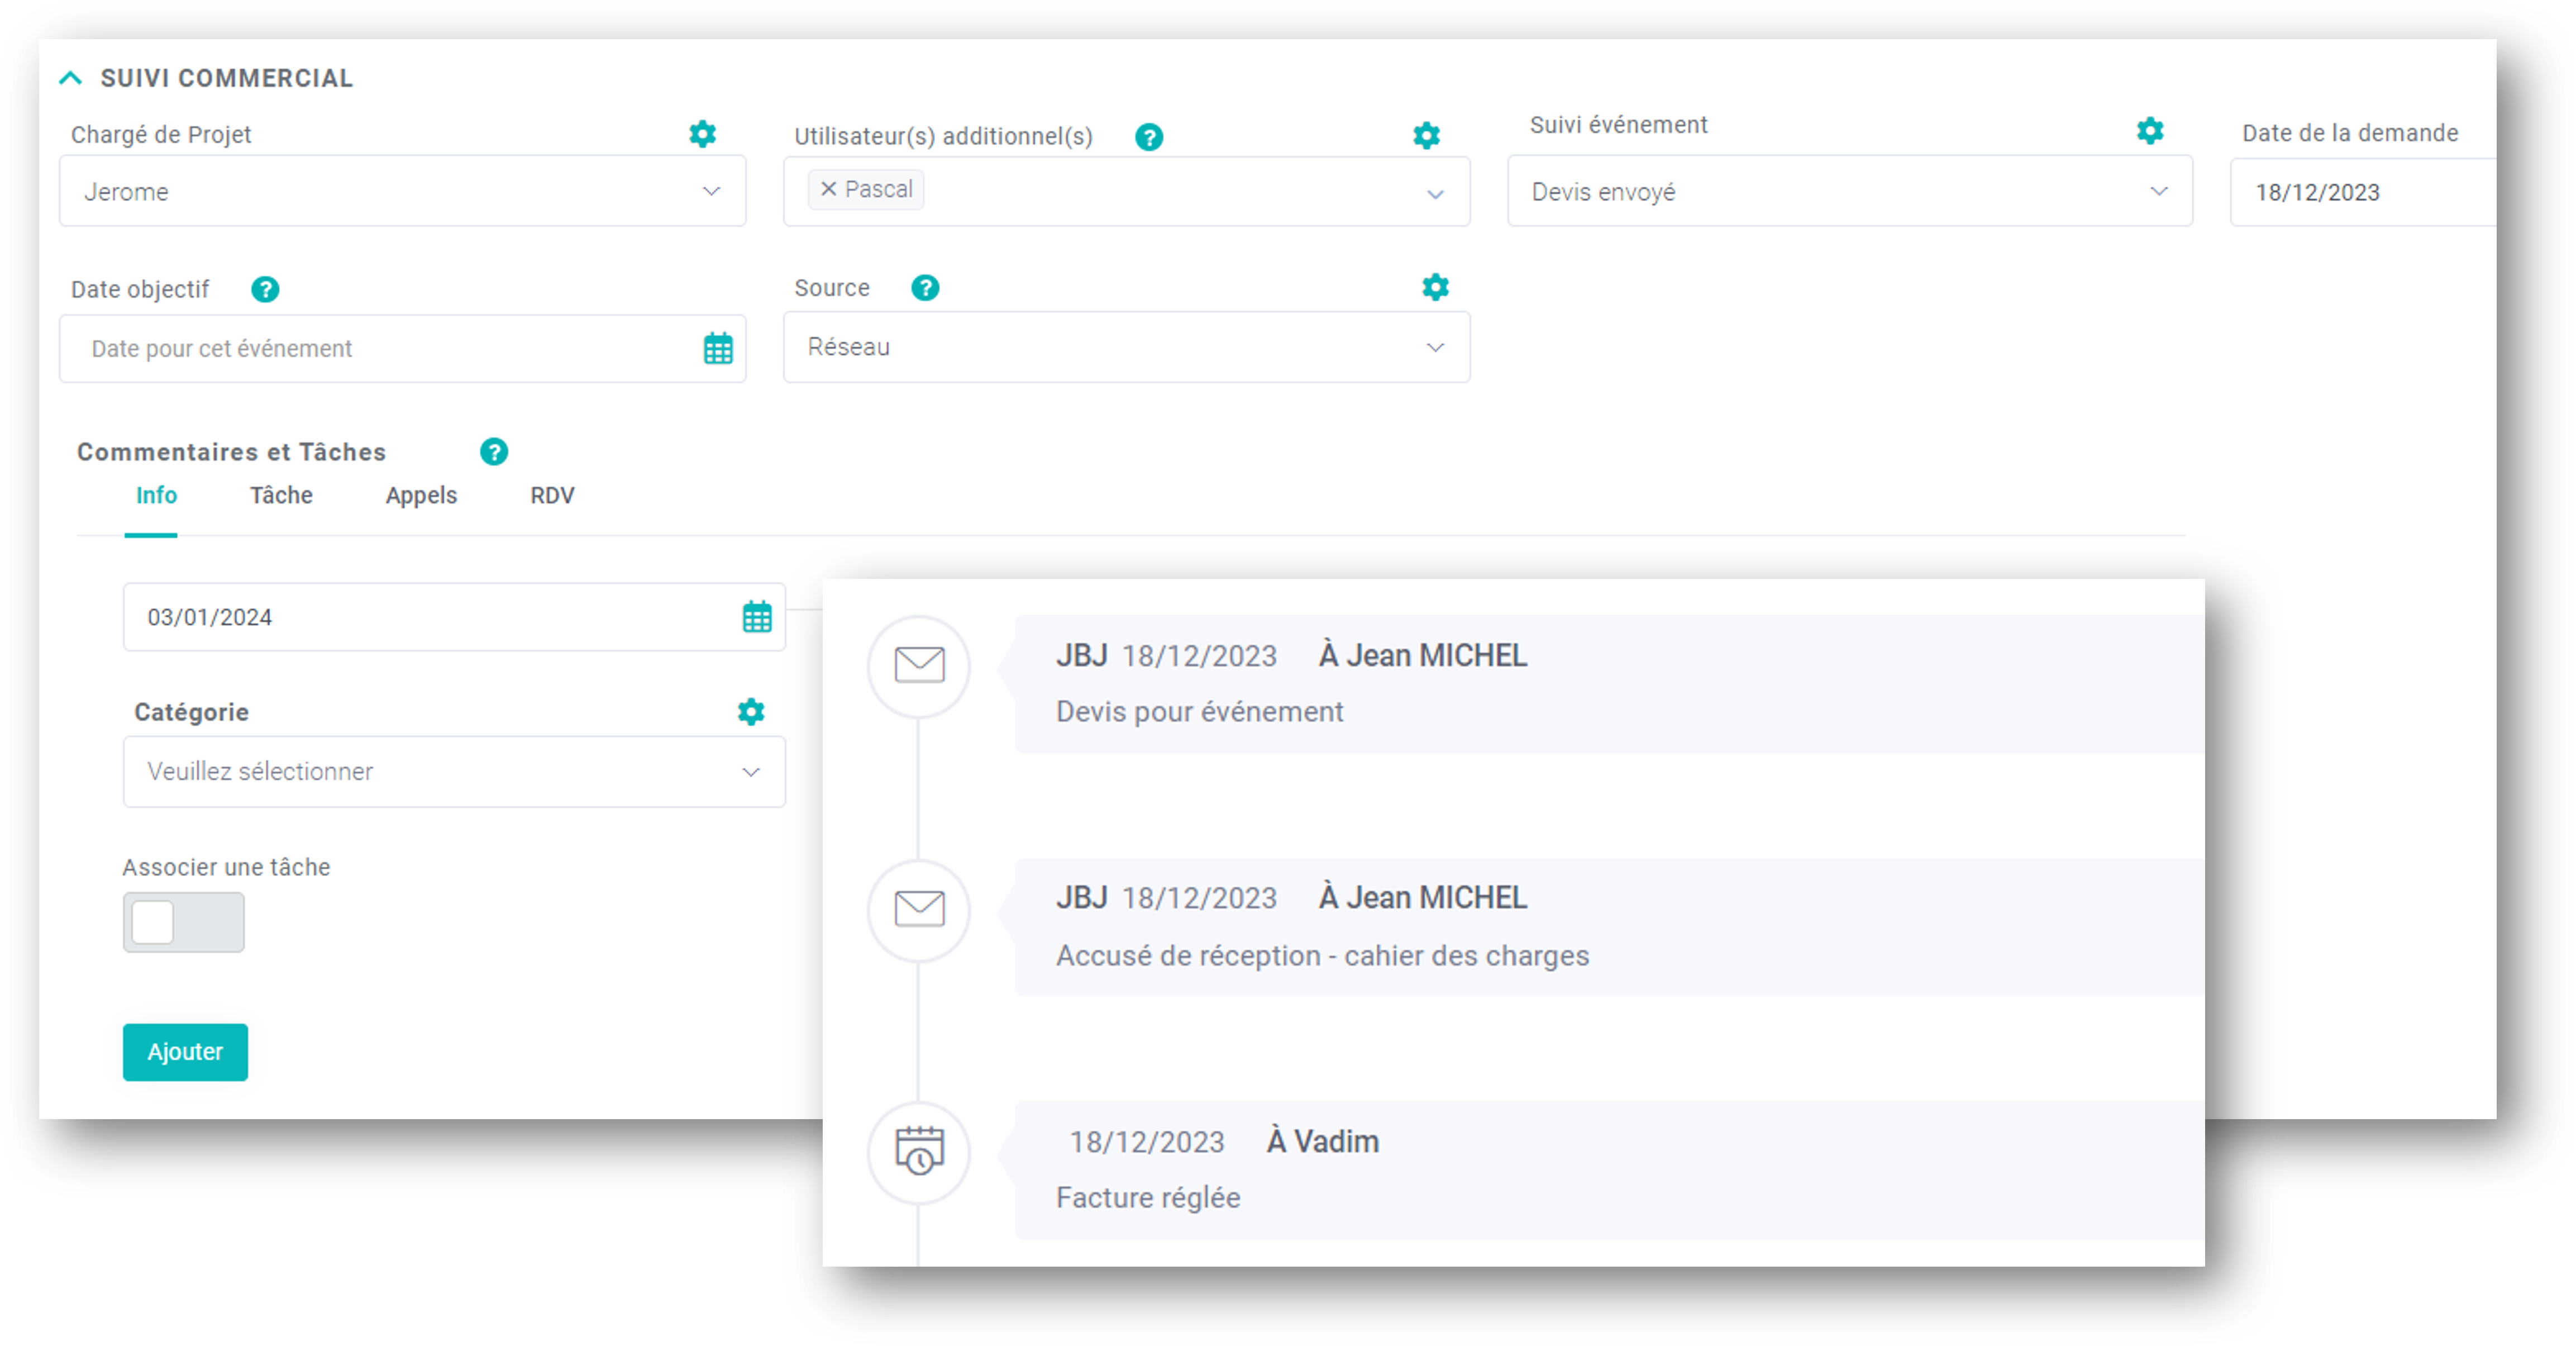Viewport: 2576px width, 1346px height.
Task: Click Date de la demande field 18/12/2023
Action: [2363, 191]
